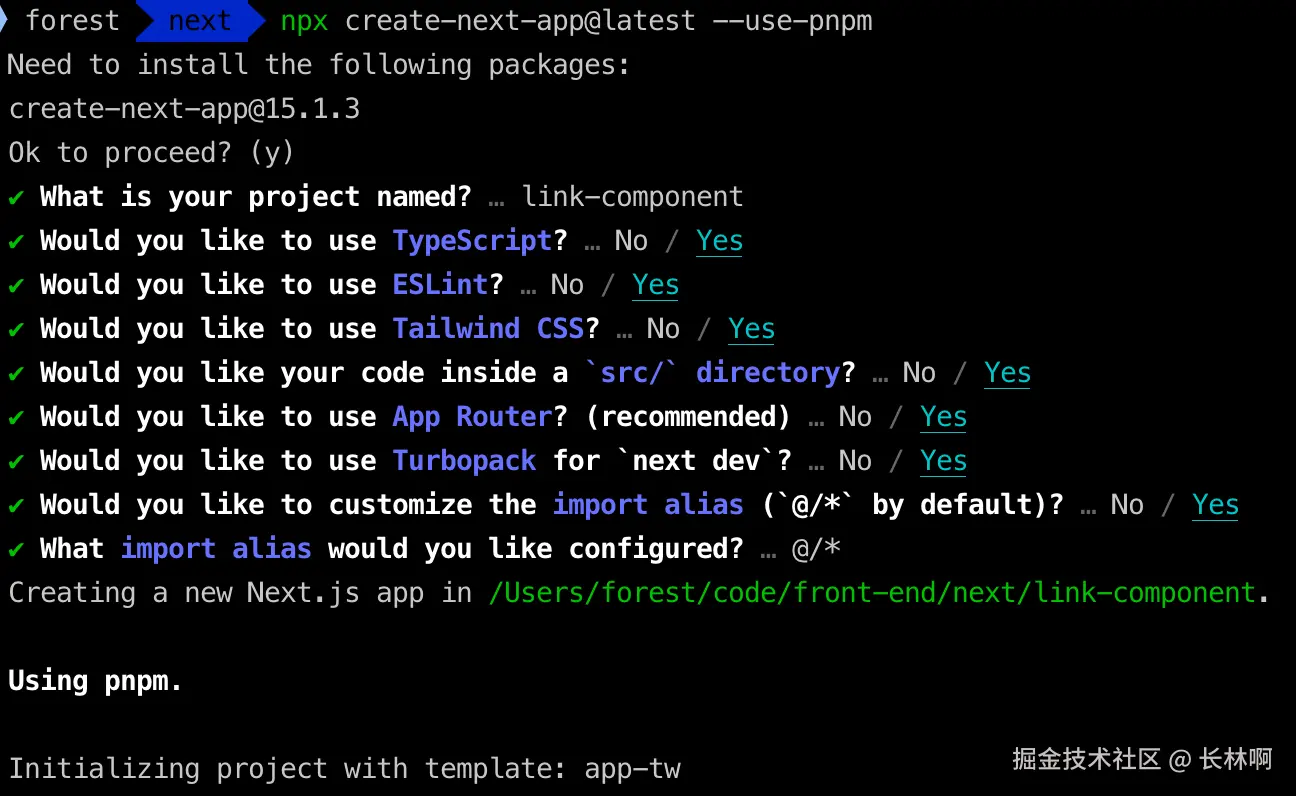Click the checkmark before Tailwind CSS question
This screenshot has width=1296, height=796.
pyautogui.click(x=16, y=330)
